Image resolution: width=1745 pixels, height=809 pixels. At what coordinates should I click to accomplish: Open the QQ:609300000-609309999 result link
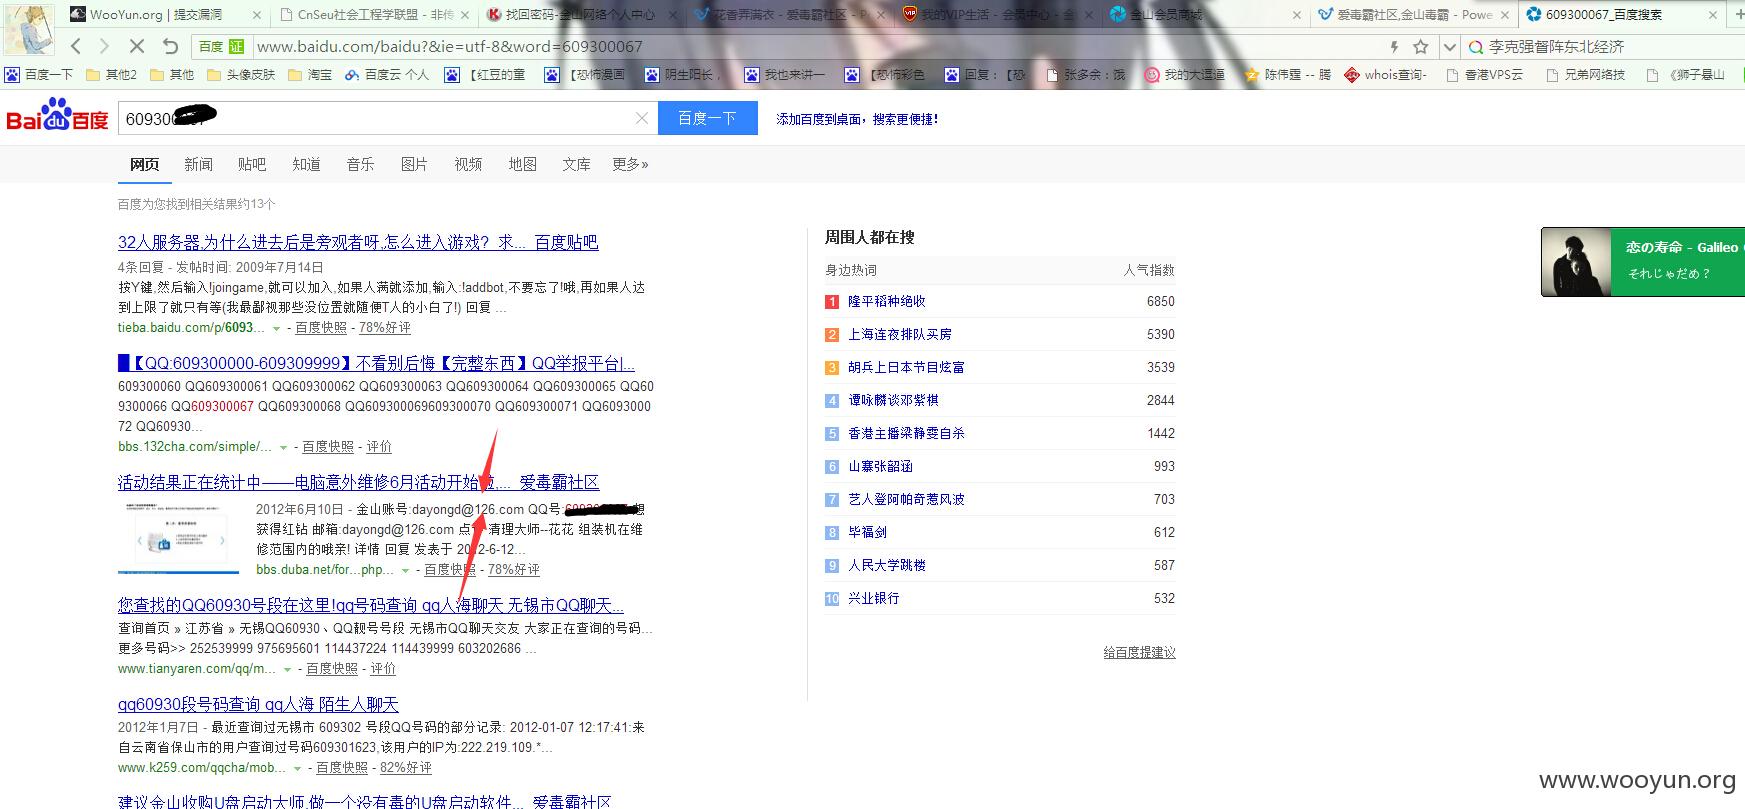point(376,363)
